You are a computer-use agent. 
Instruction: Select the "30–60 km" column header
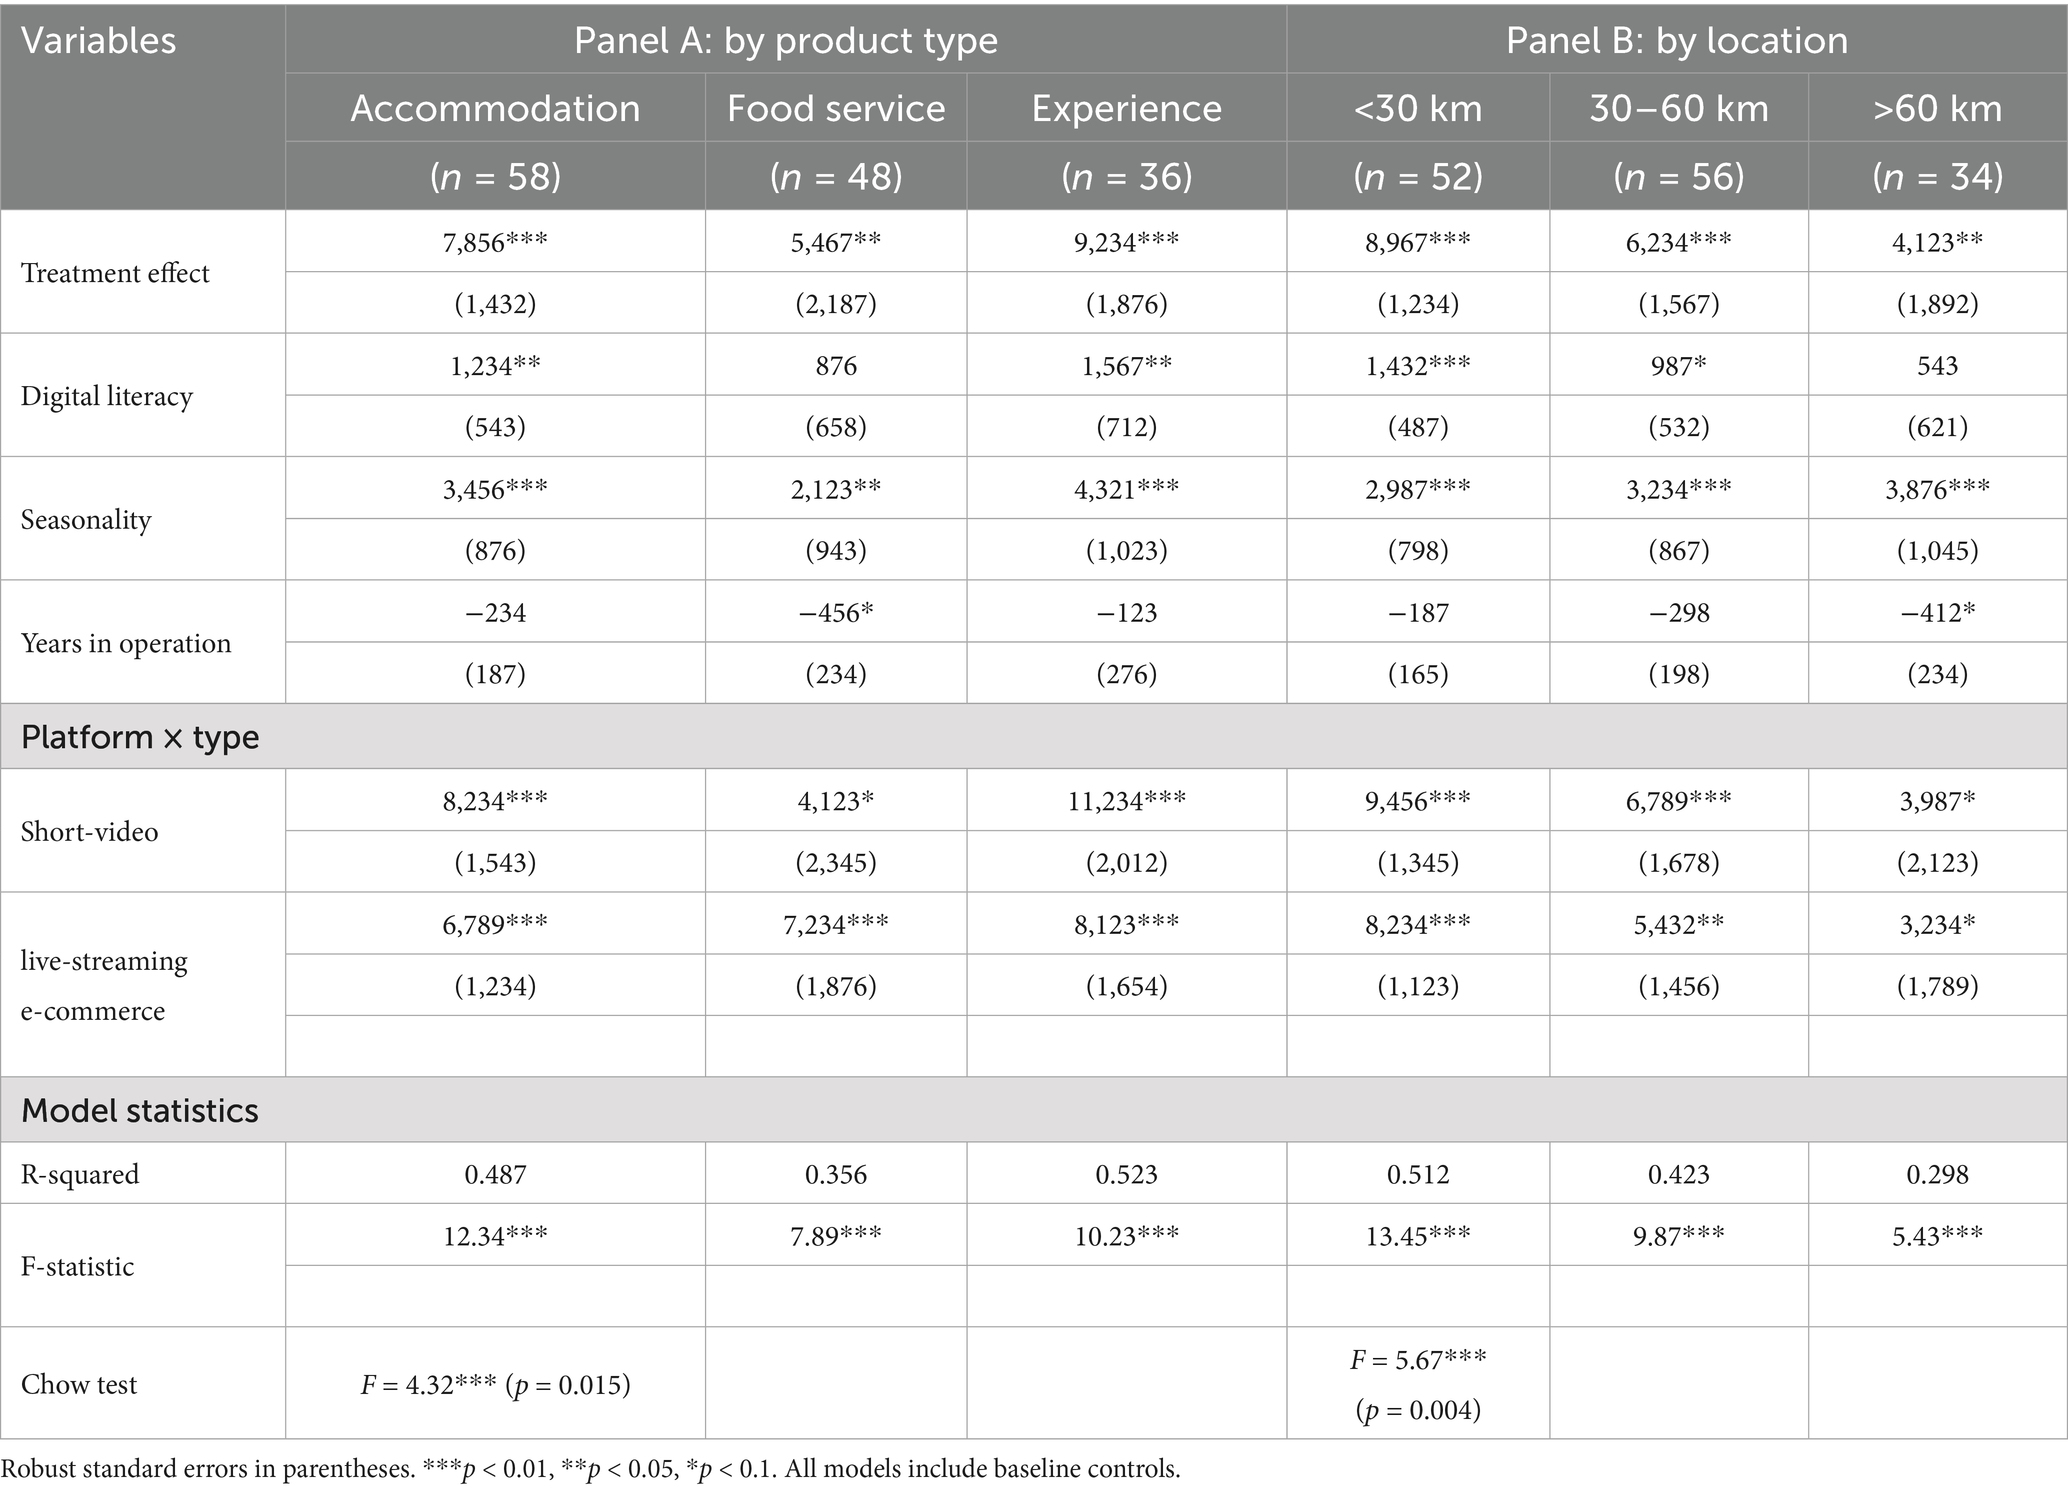1678,108
